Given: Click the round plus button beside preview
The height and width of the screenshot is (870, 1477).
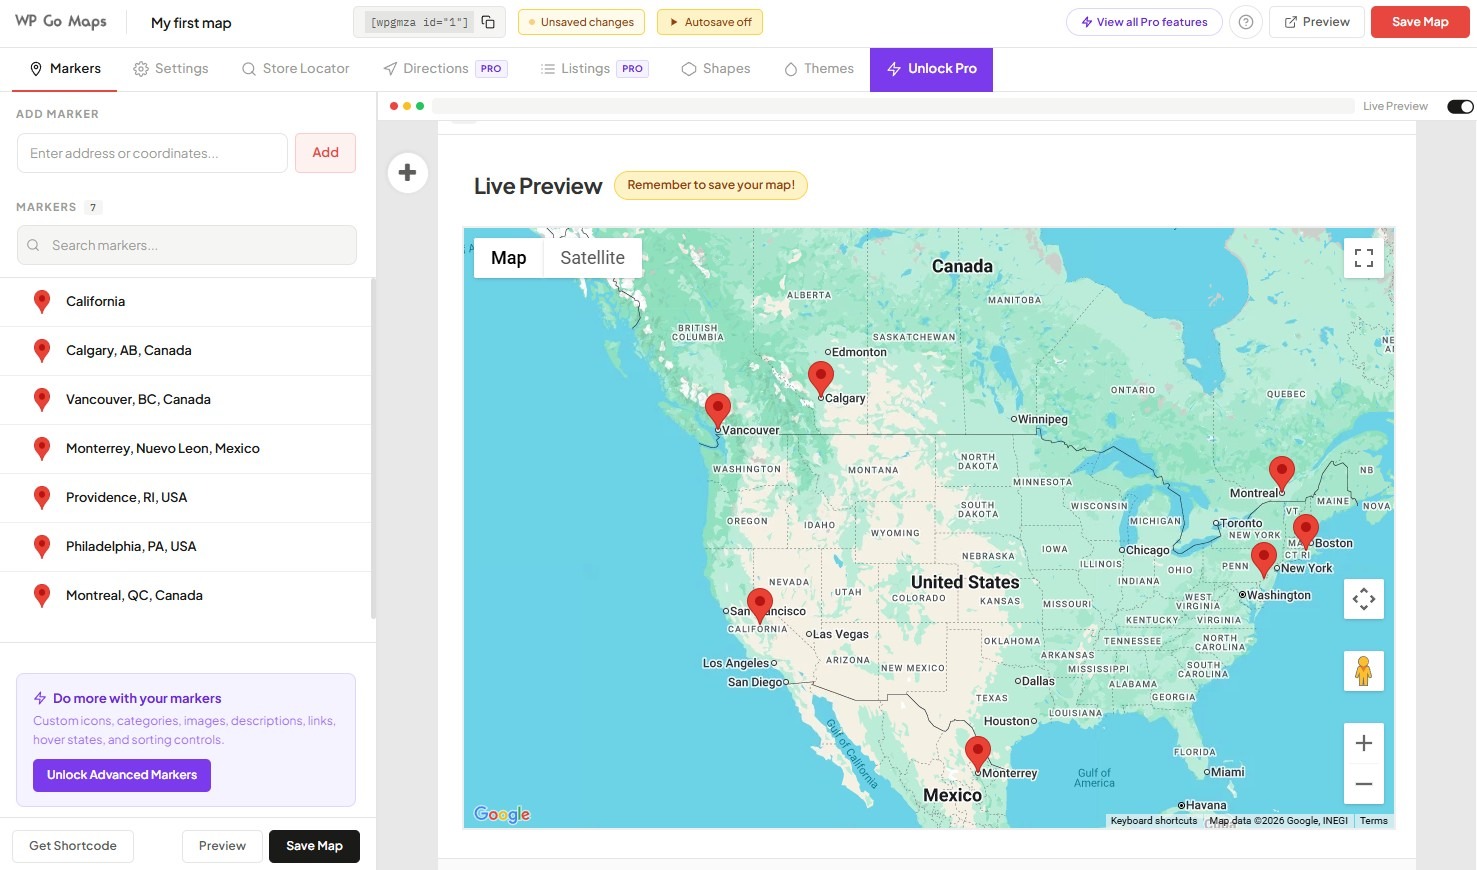Looking at the screenshot, I should [407, 173].
